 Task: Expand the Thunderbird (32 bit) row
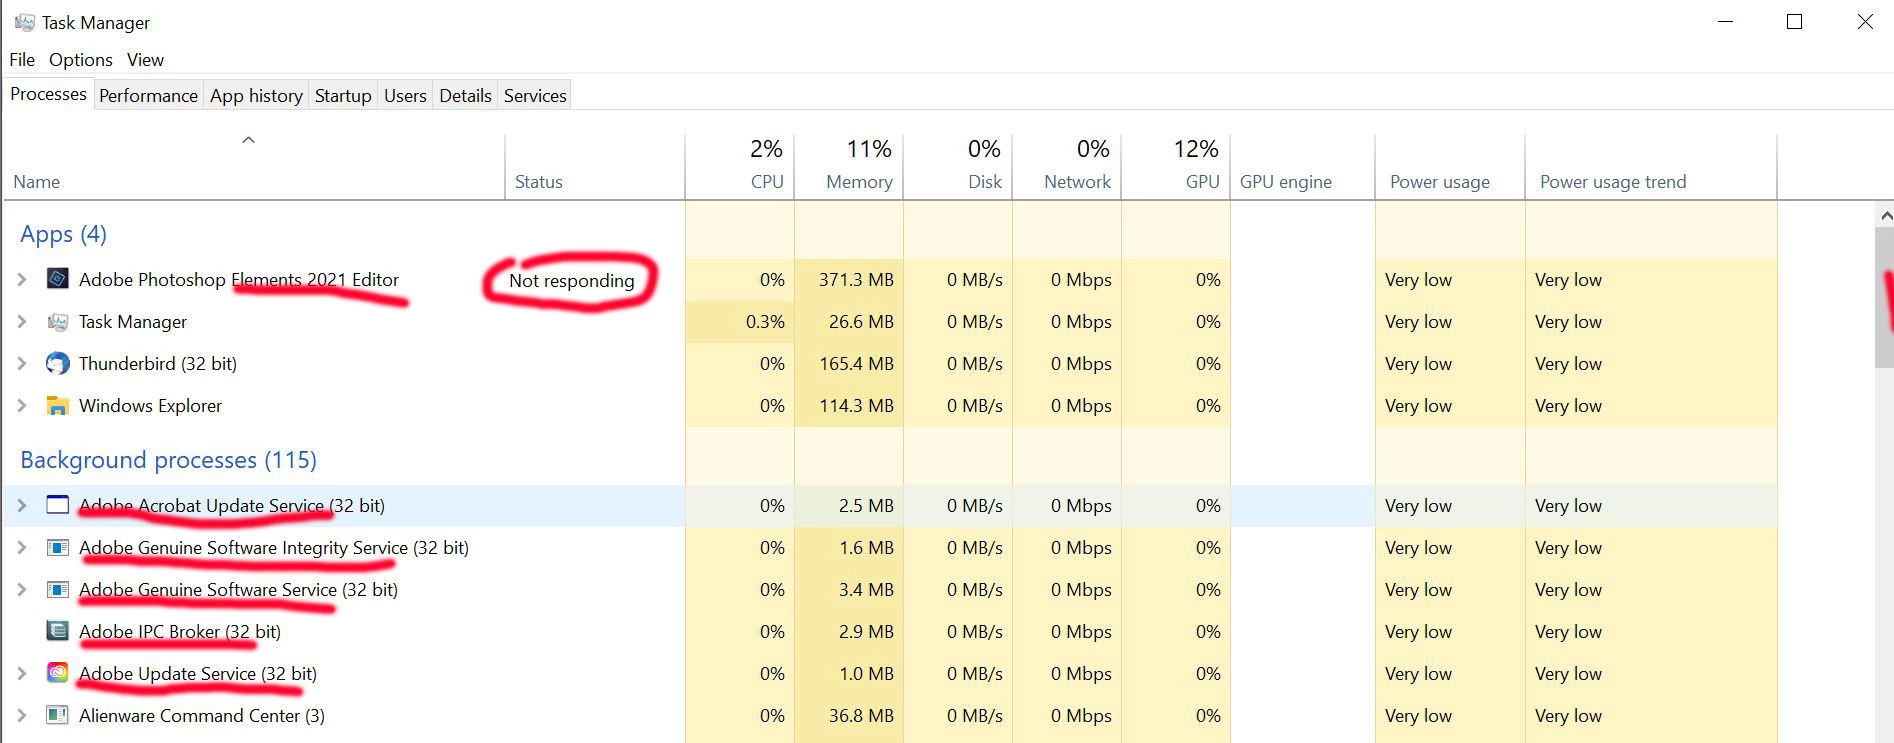(22, 364)
